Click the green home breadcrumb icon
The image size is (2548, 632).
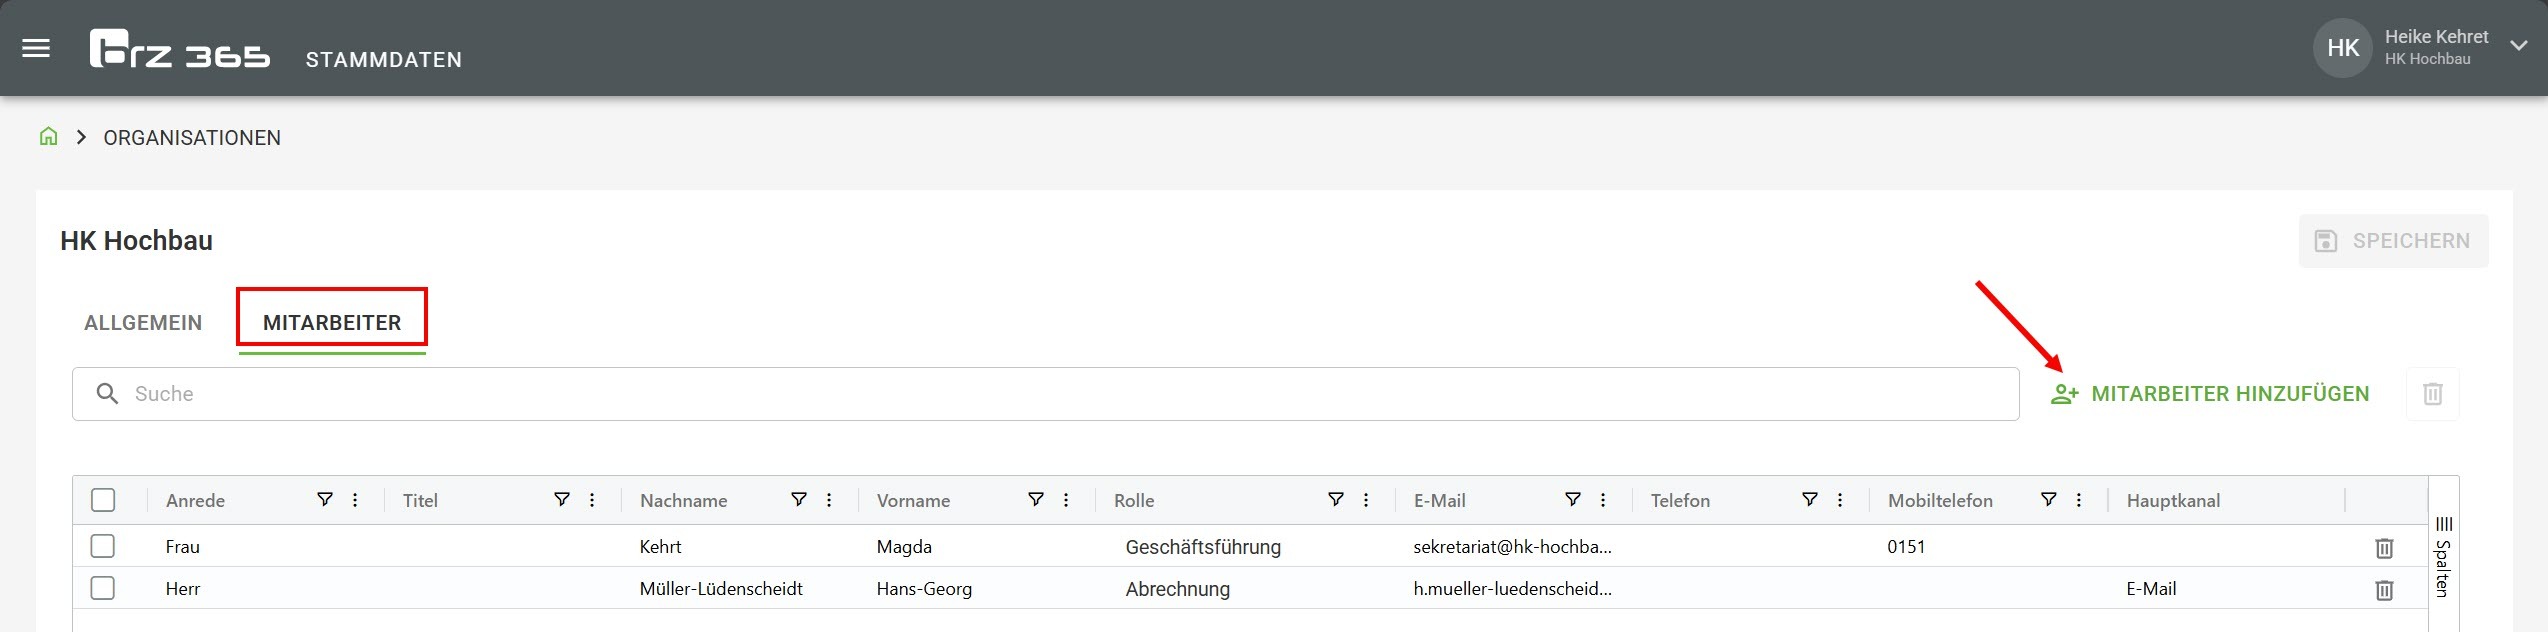click(x=48, y=137)
